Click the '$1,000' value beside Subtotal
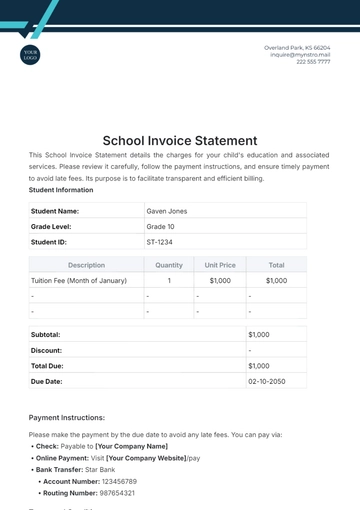Screen dimensions: 360x510 [259, 335]
